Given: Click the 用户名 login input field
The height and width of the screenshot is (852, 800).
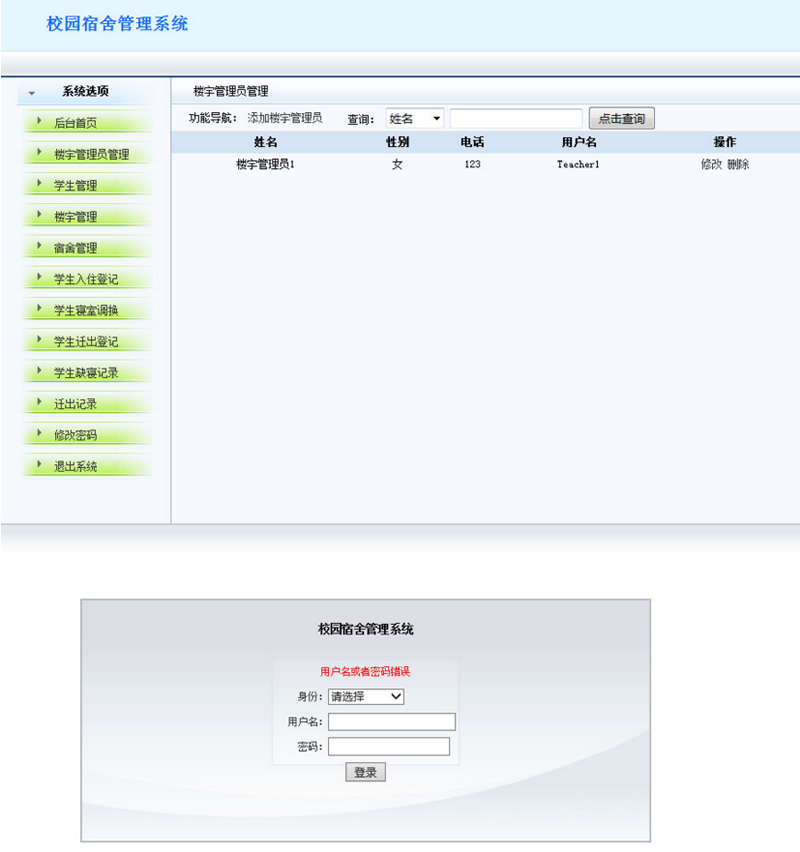Looking at the screenshot, I should point(391,721).
